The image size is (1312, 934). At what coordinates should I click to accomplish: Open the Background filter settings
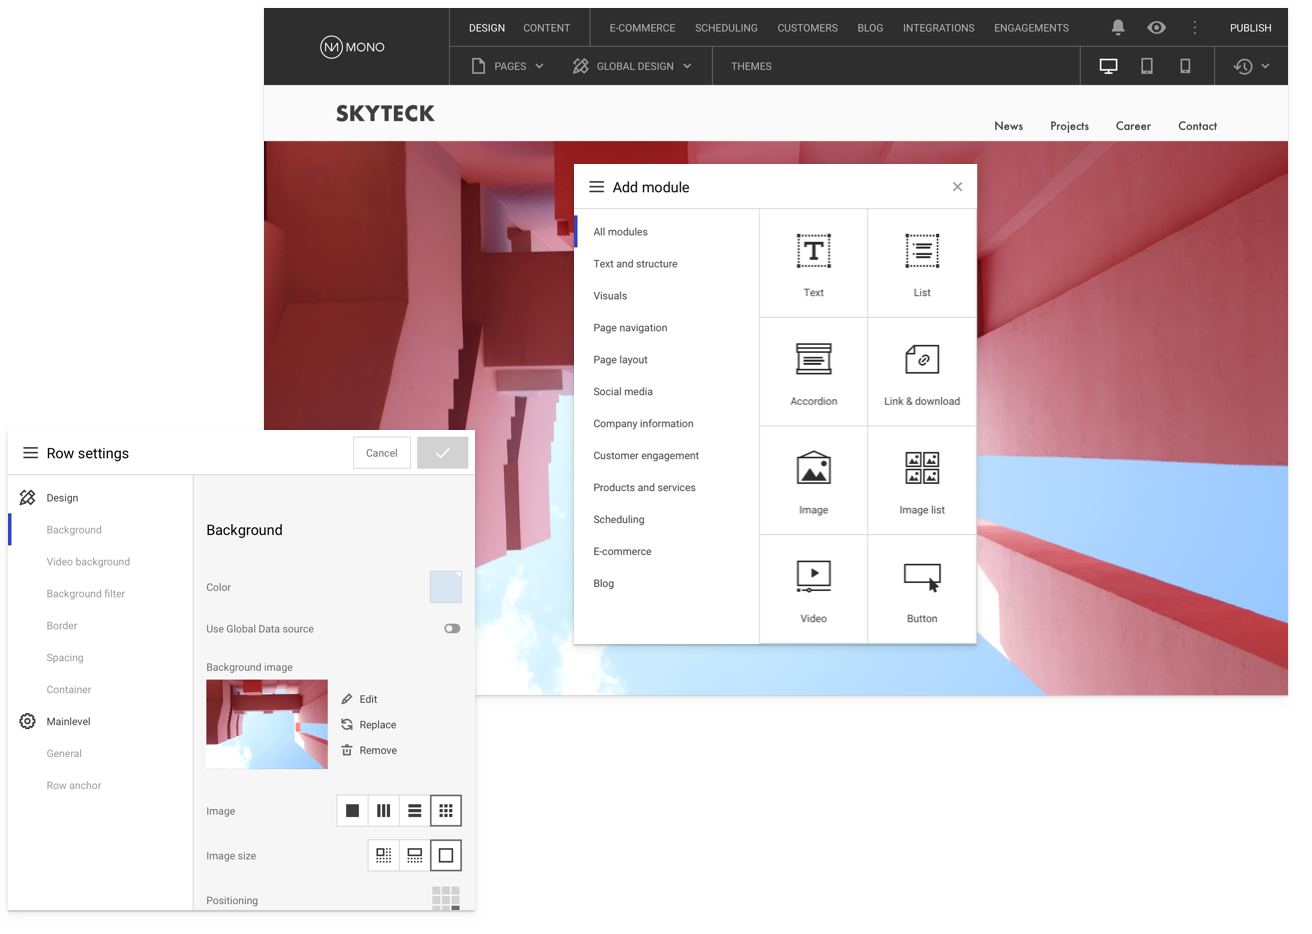pos(86,594)
